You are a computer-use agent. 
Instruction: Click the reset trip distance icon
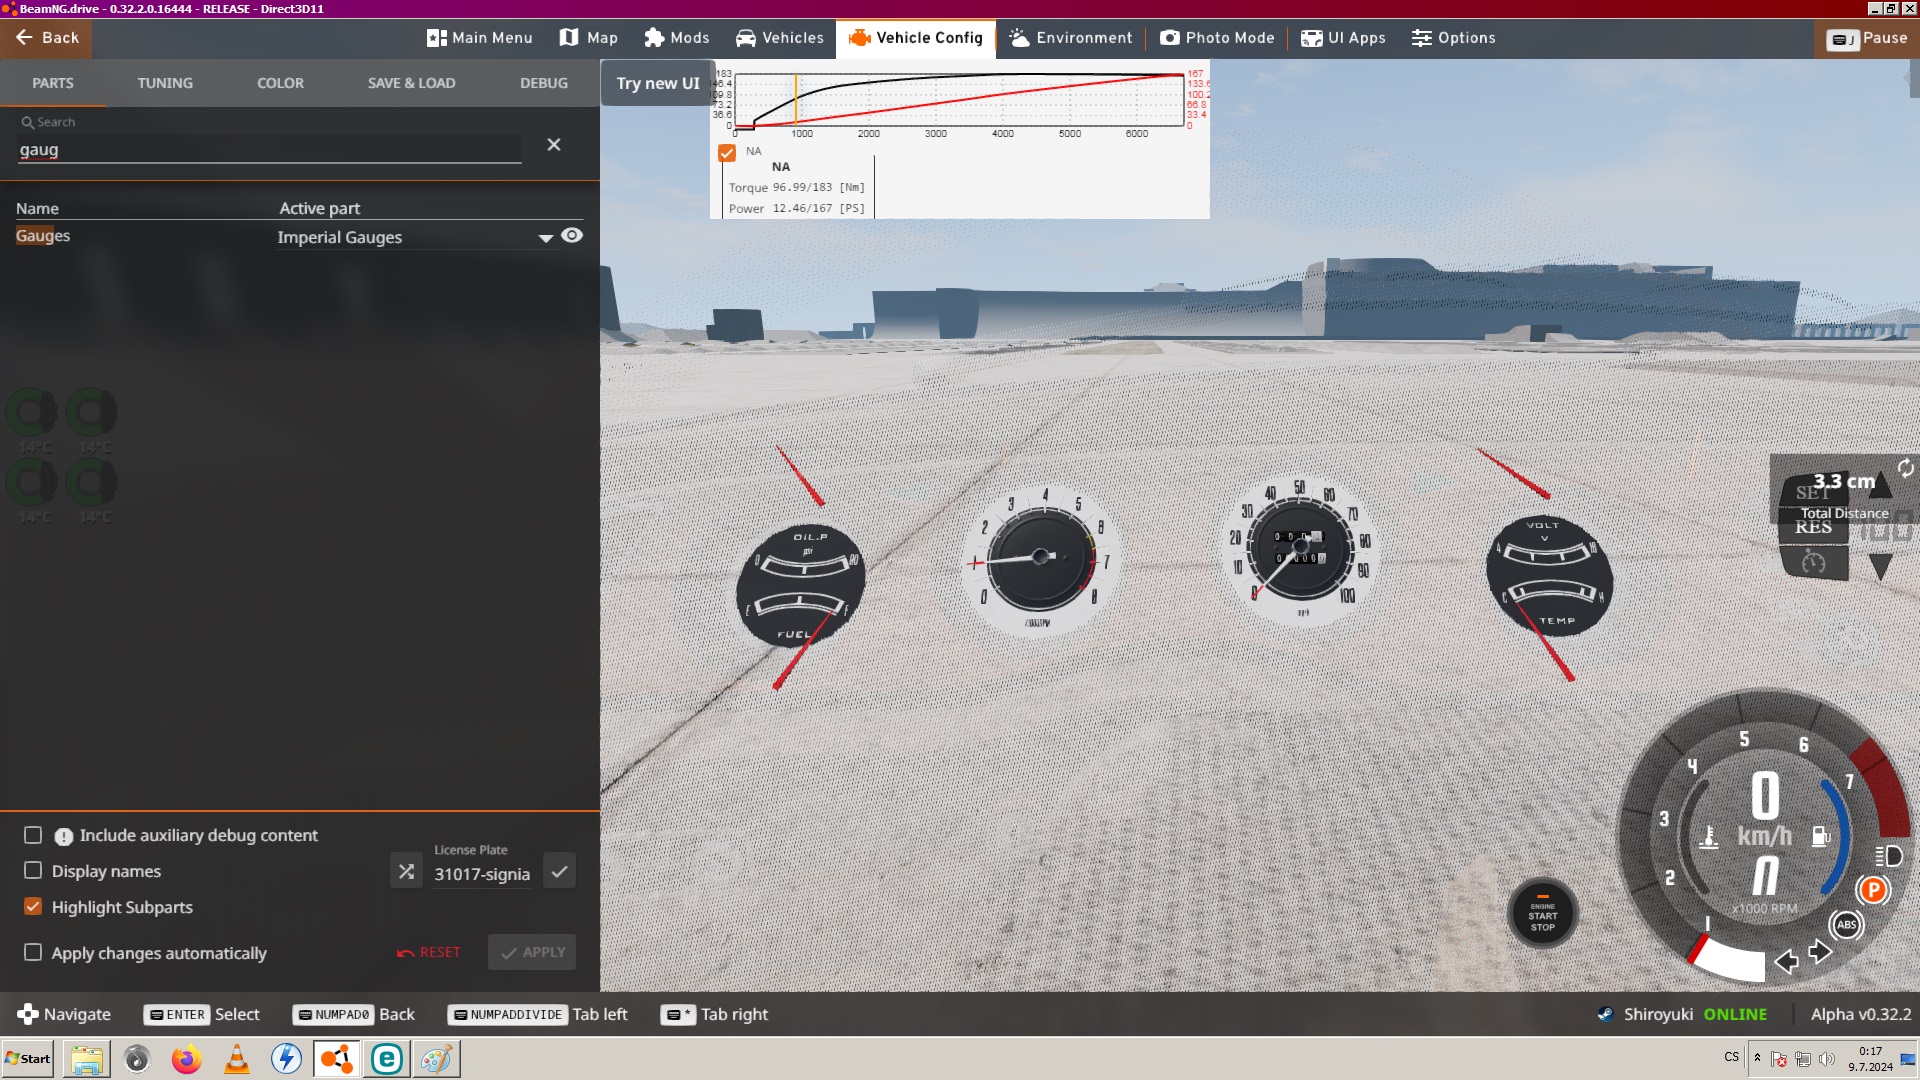pyautogui.click(x=1905, y=468)
